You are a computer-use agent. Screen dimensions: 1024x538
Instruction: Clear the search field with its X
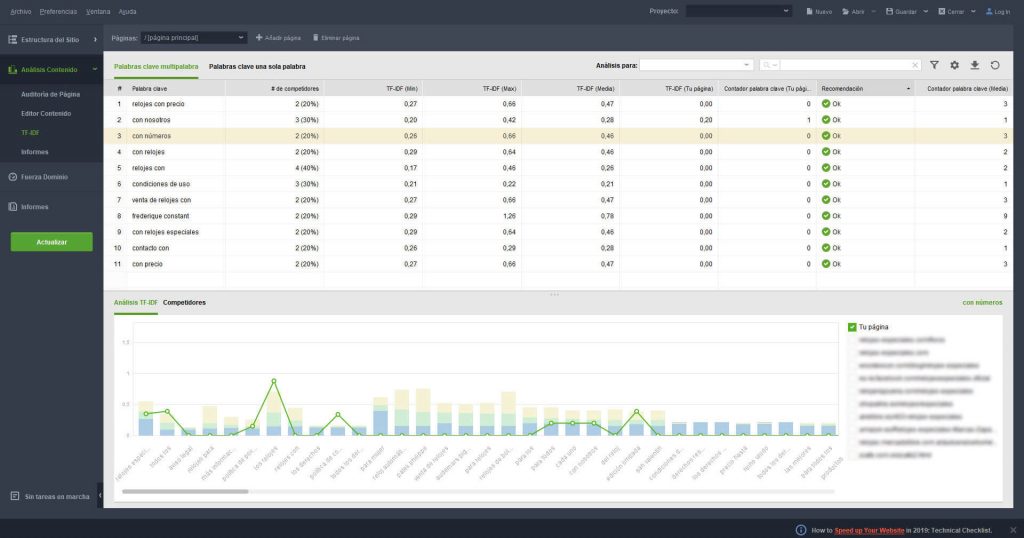915,65
